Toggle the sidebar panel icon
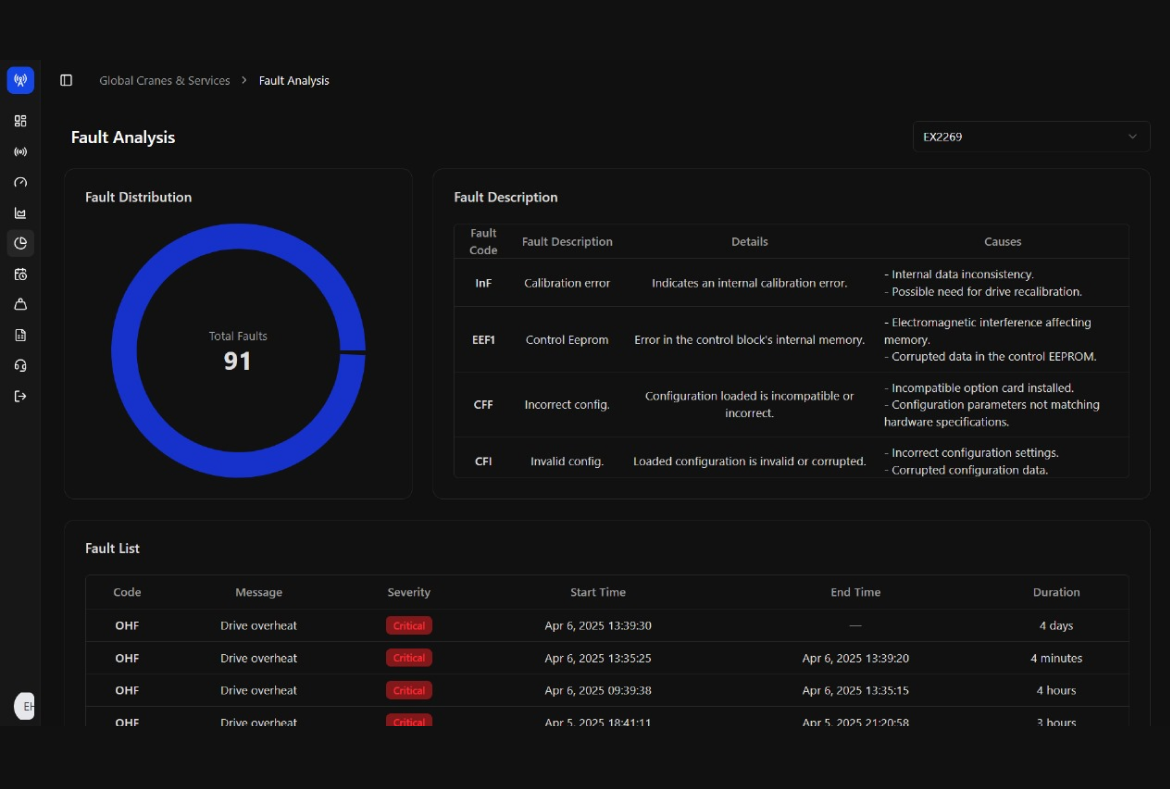Screen dimensions: 1170x789 point(66,80)
